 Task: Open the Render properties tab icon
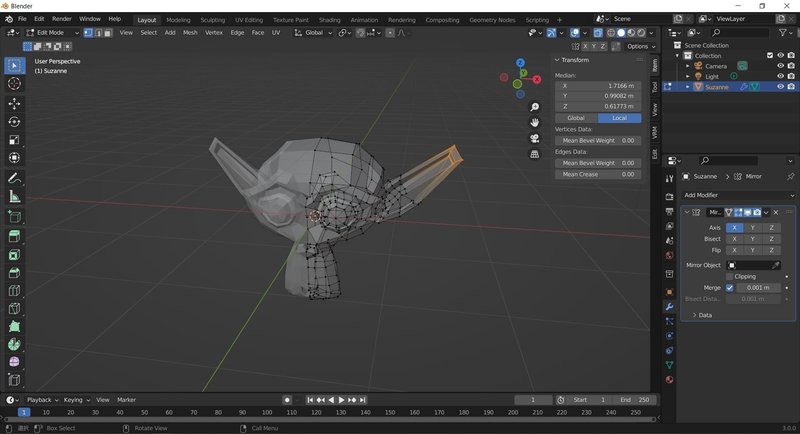click(669, 197)
